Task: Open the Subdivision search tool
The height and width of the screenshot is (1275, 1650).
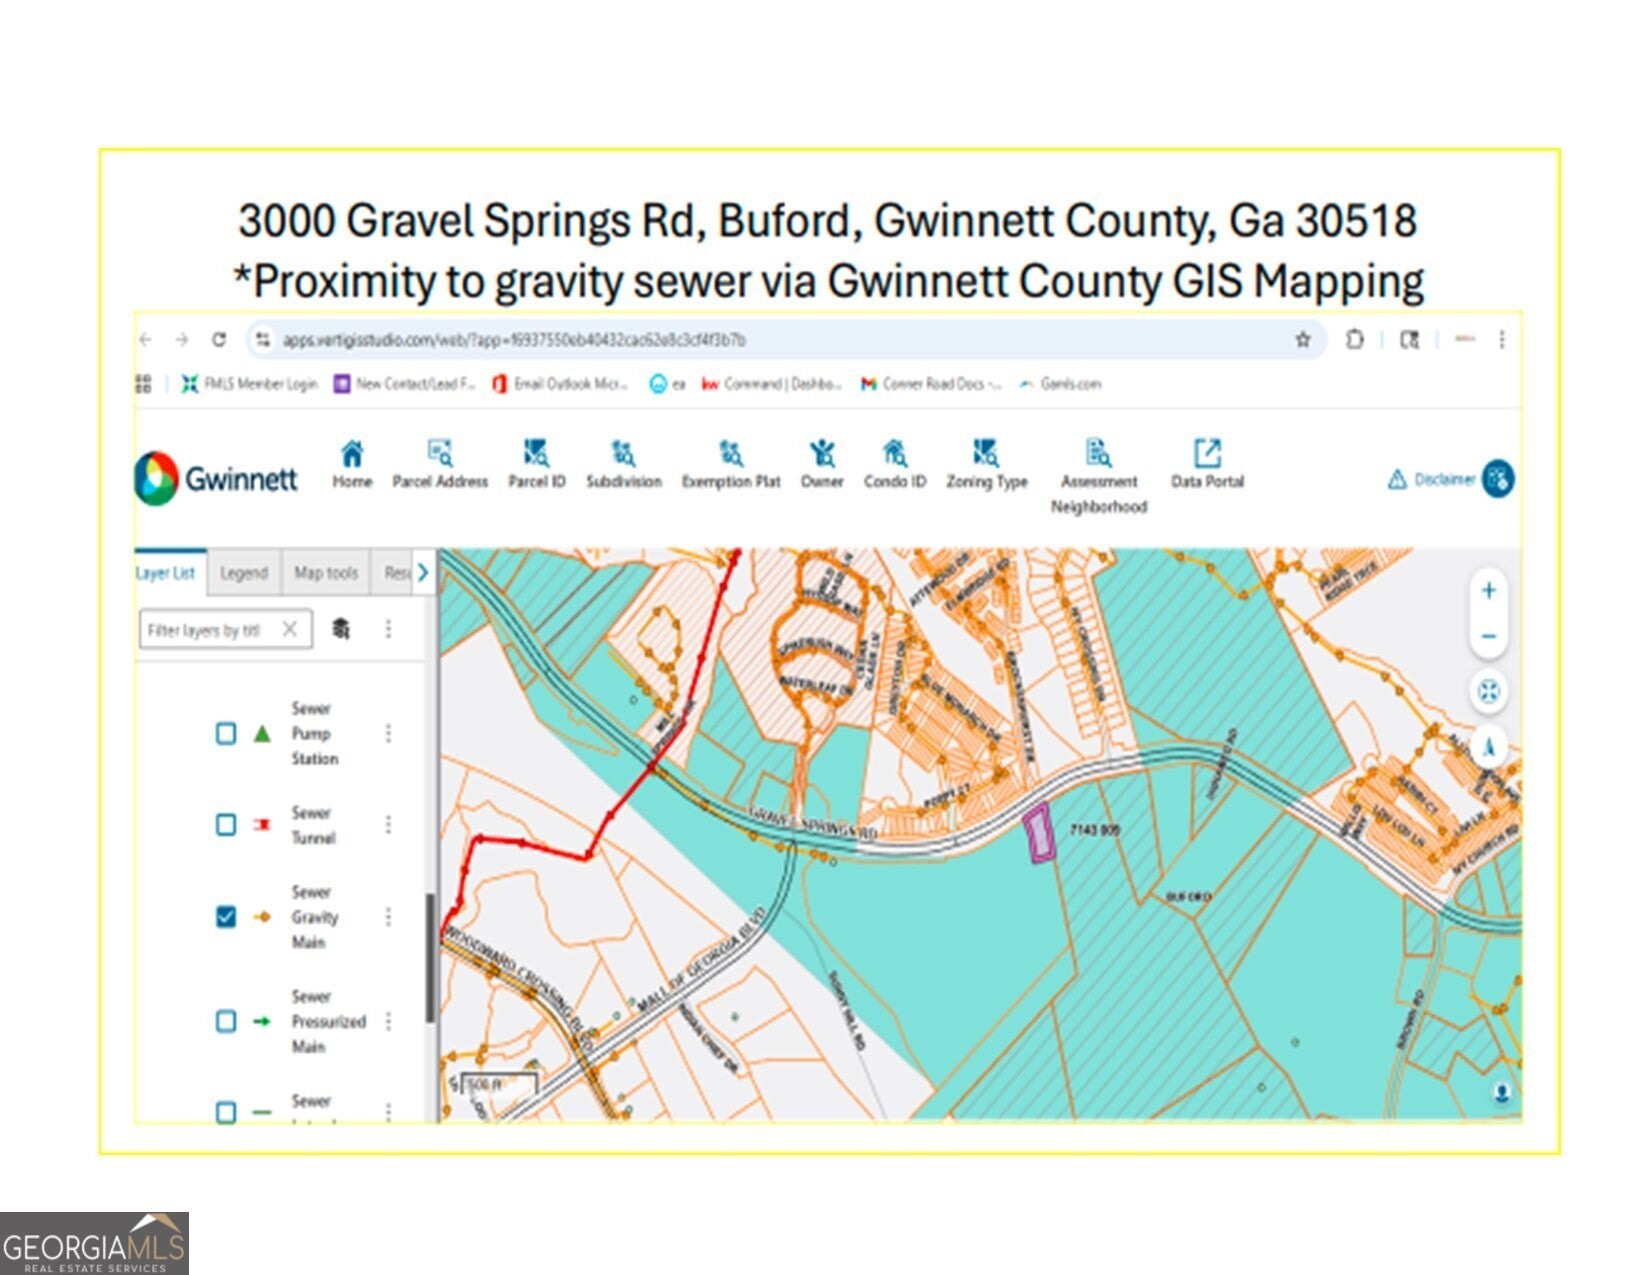Action: coord(623,455)
